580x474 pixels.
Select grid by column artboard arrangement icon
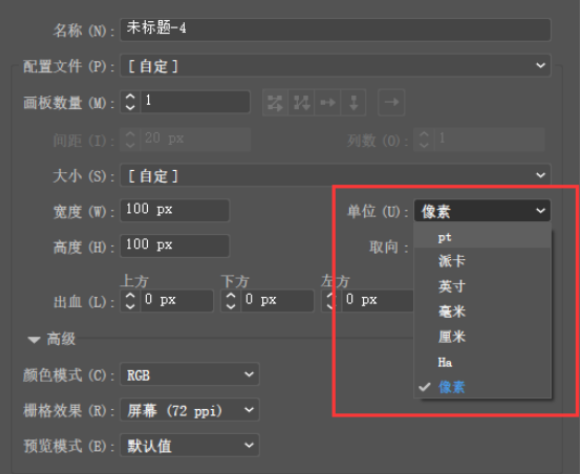(x=301, y=102)
